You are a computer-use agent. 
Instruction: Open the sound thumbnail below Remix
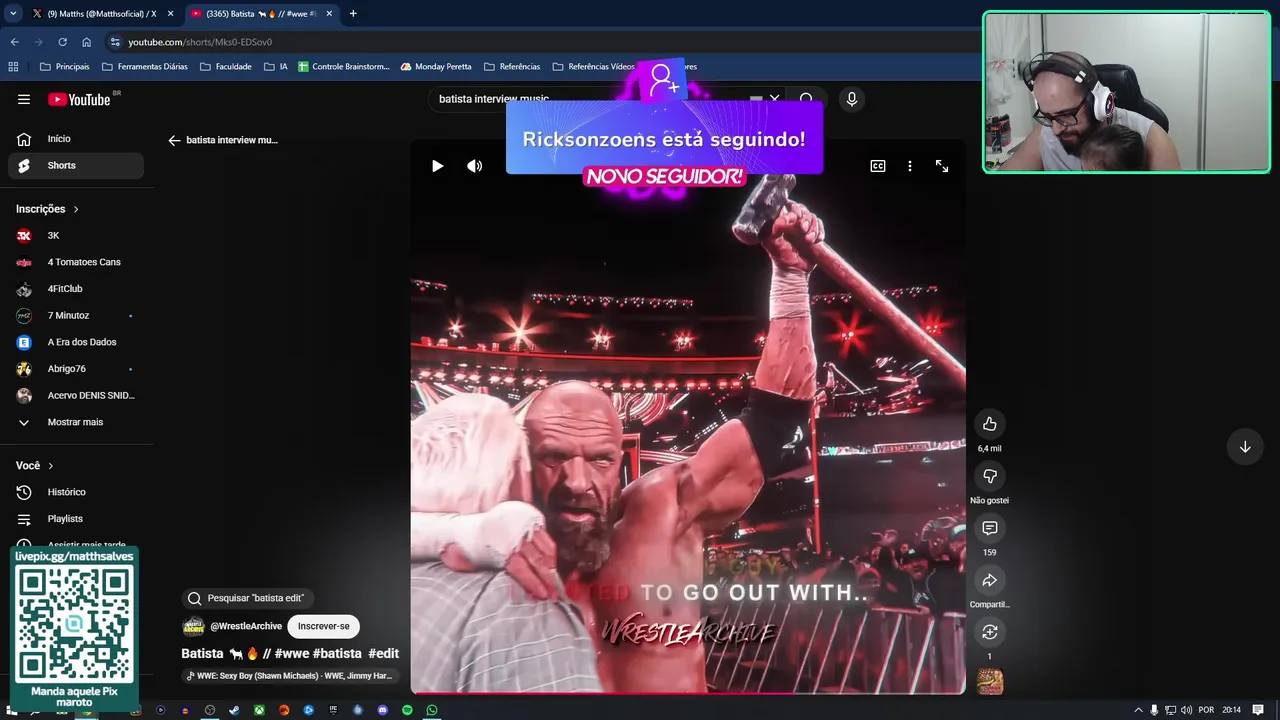pos(989,682)
